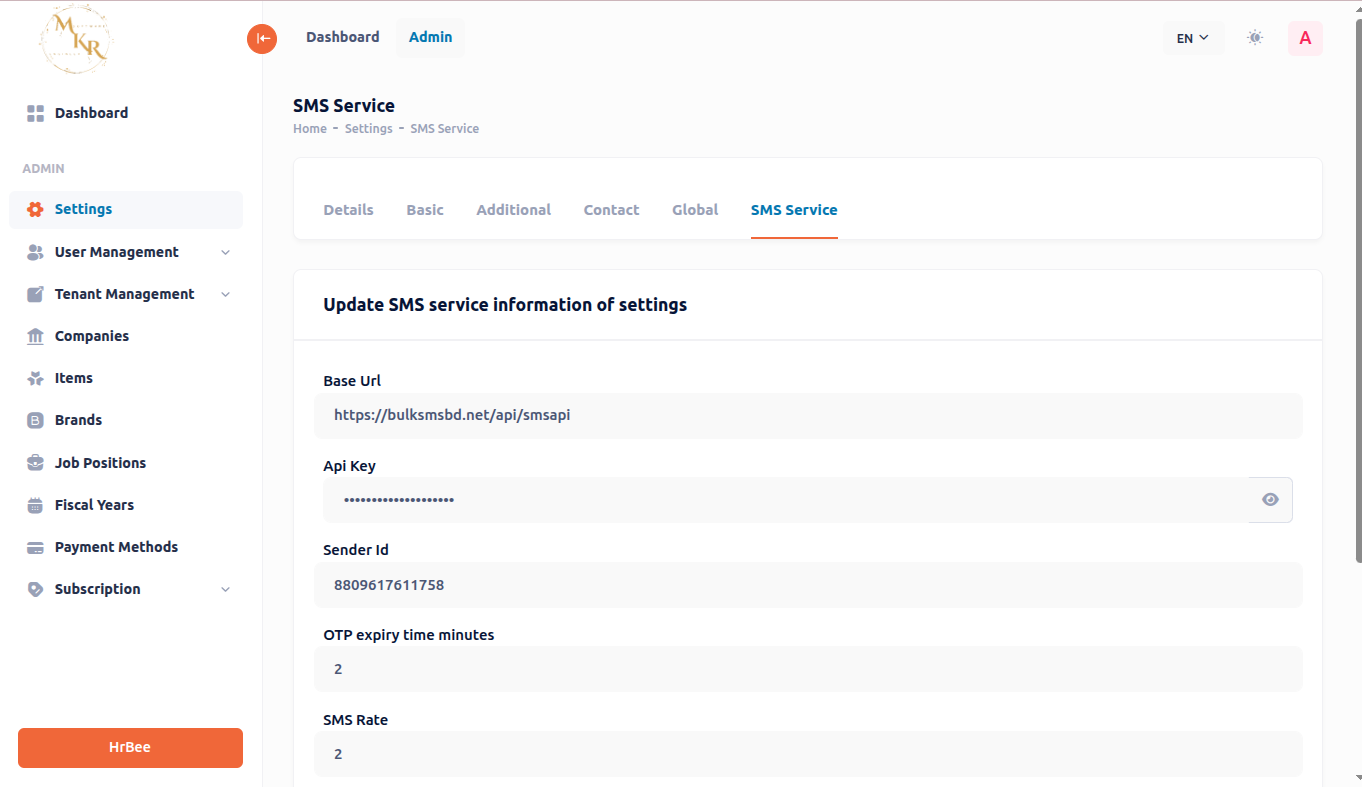Click the HrBee orange button

tap(130, 748)
